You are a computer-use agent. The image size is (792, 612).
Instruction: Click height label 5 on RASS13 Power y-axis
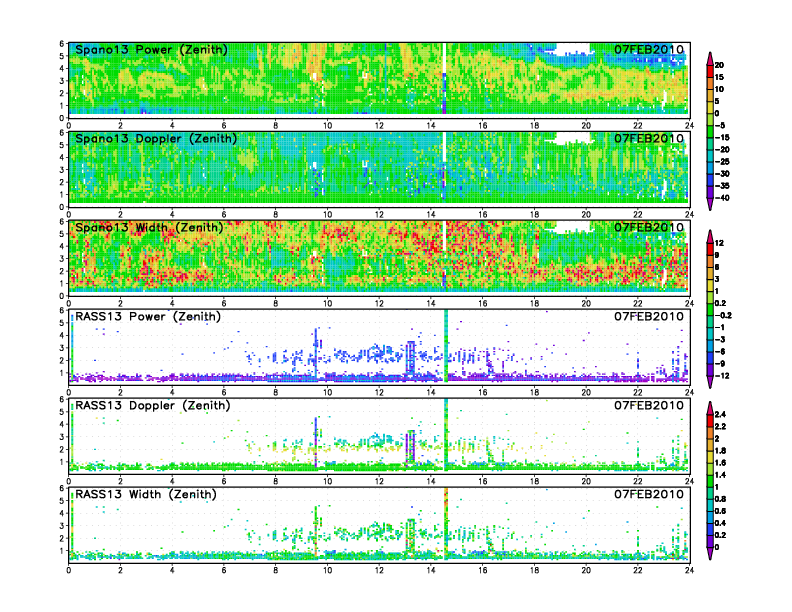click(62, 323)
